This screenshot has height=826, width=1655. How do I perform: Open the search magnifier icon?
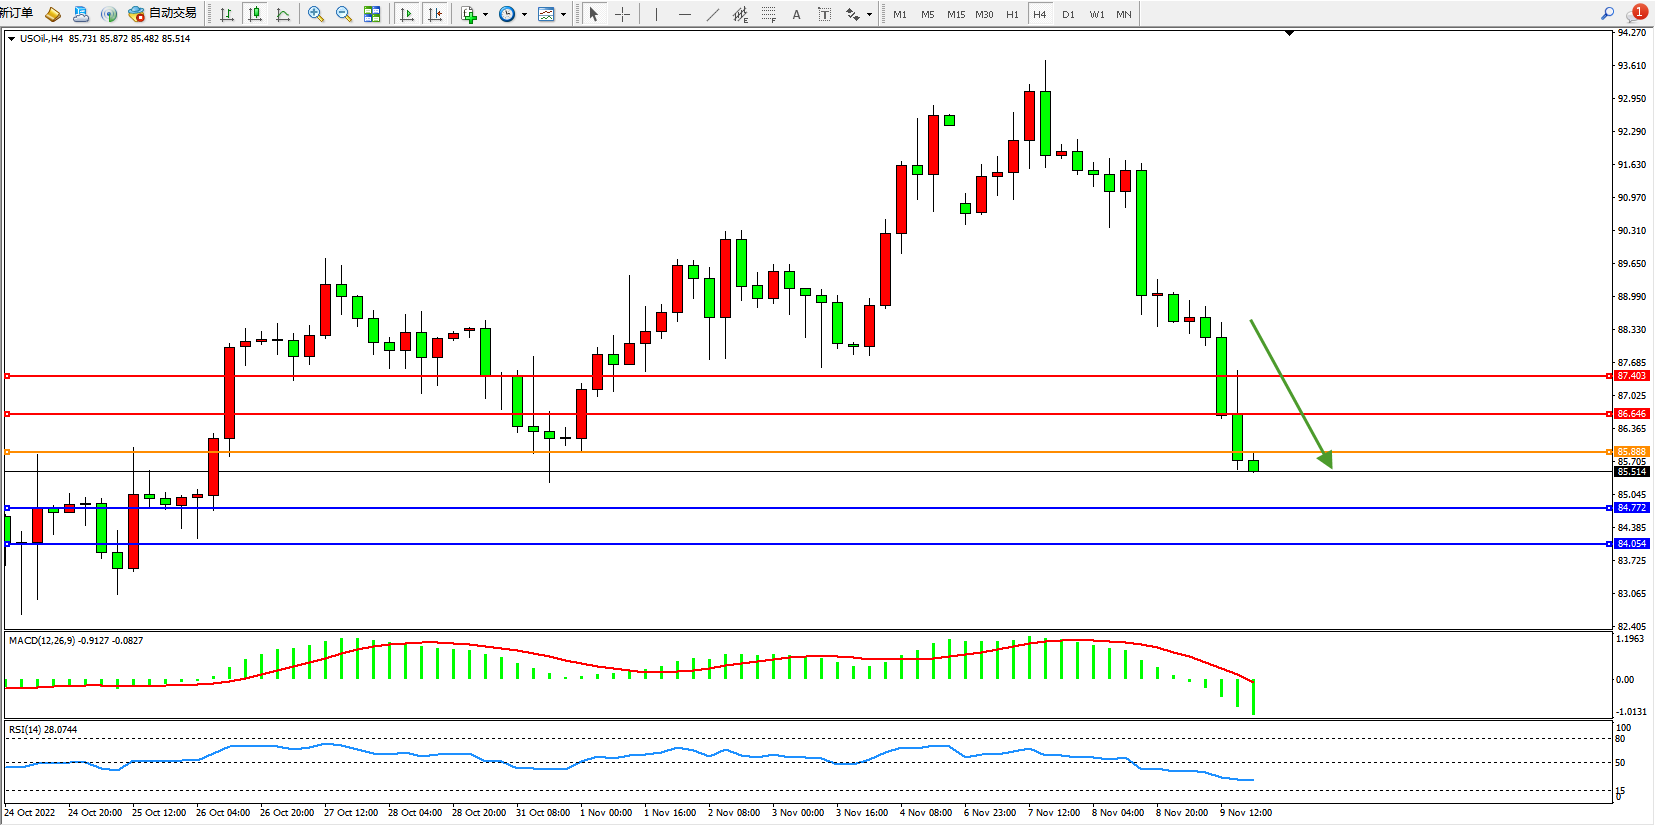(1607, 14)
